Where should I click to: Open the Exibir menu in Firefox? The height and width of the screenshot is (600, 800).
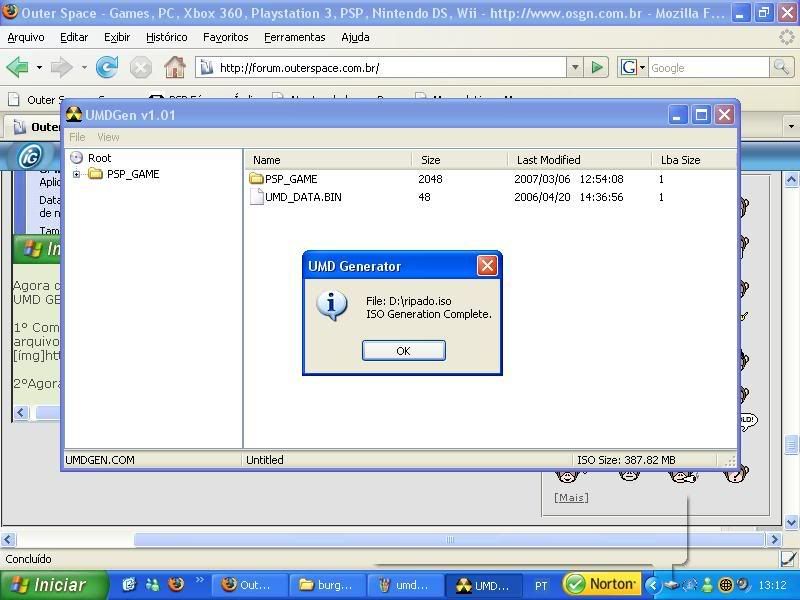[x=117, y=37]
